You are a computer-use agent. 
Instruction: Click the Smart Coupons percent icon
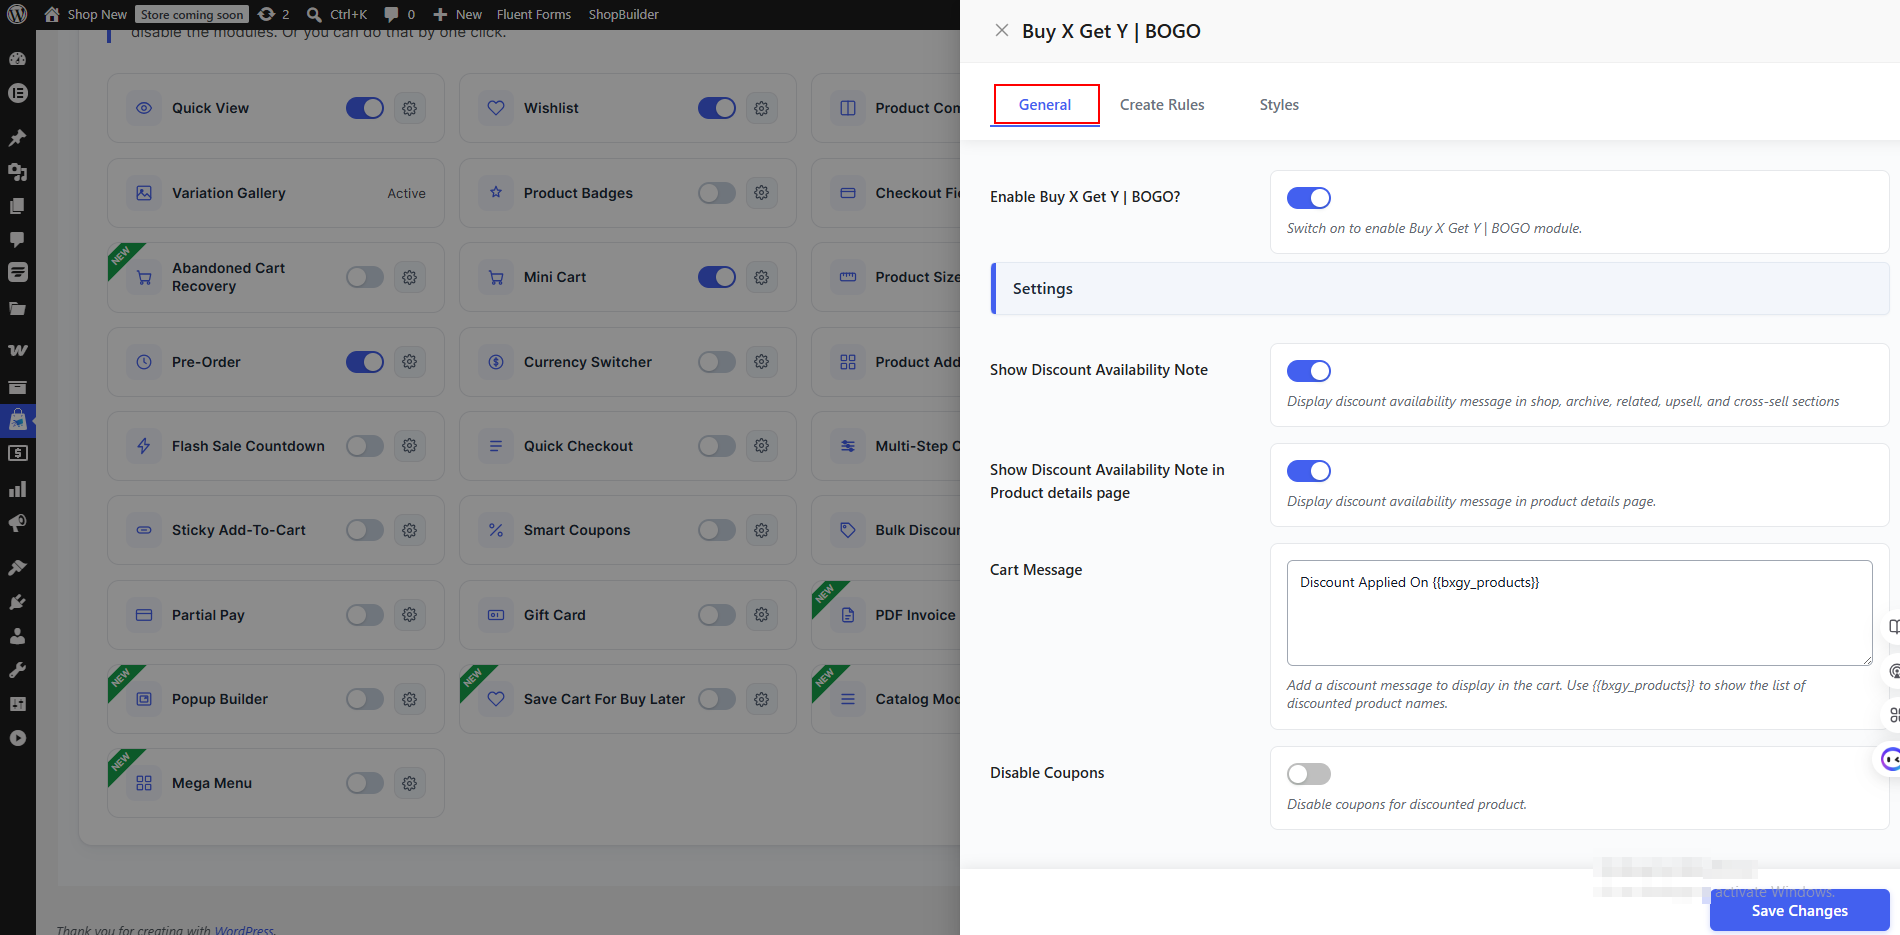496,530
